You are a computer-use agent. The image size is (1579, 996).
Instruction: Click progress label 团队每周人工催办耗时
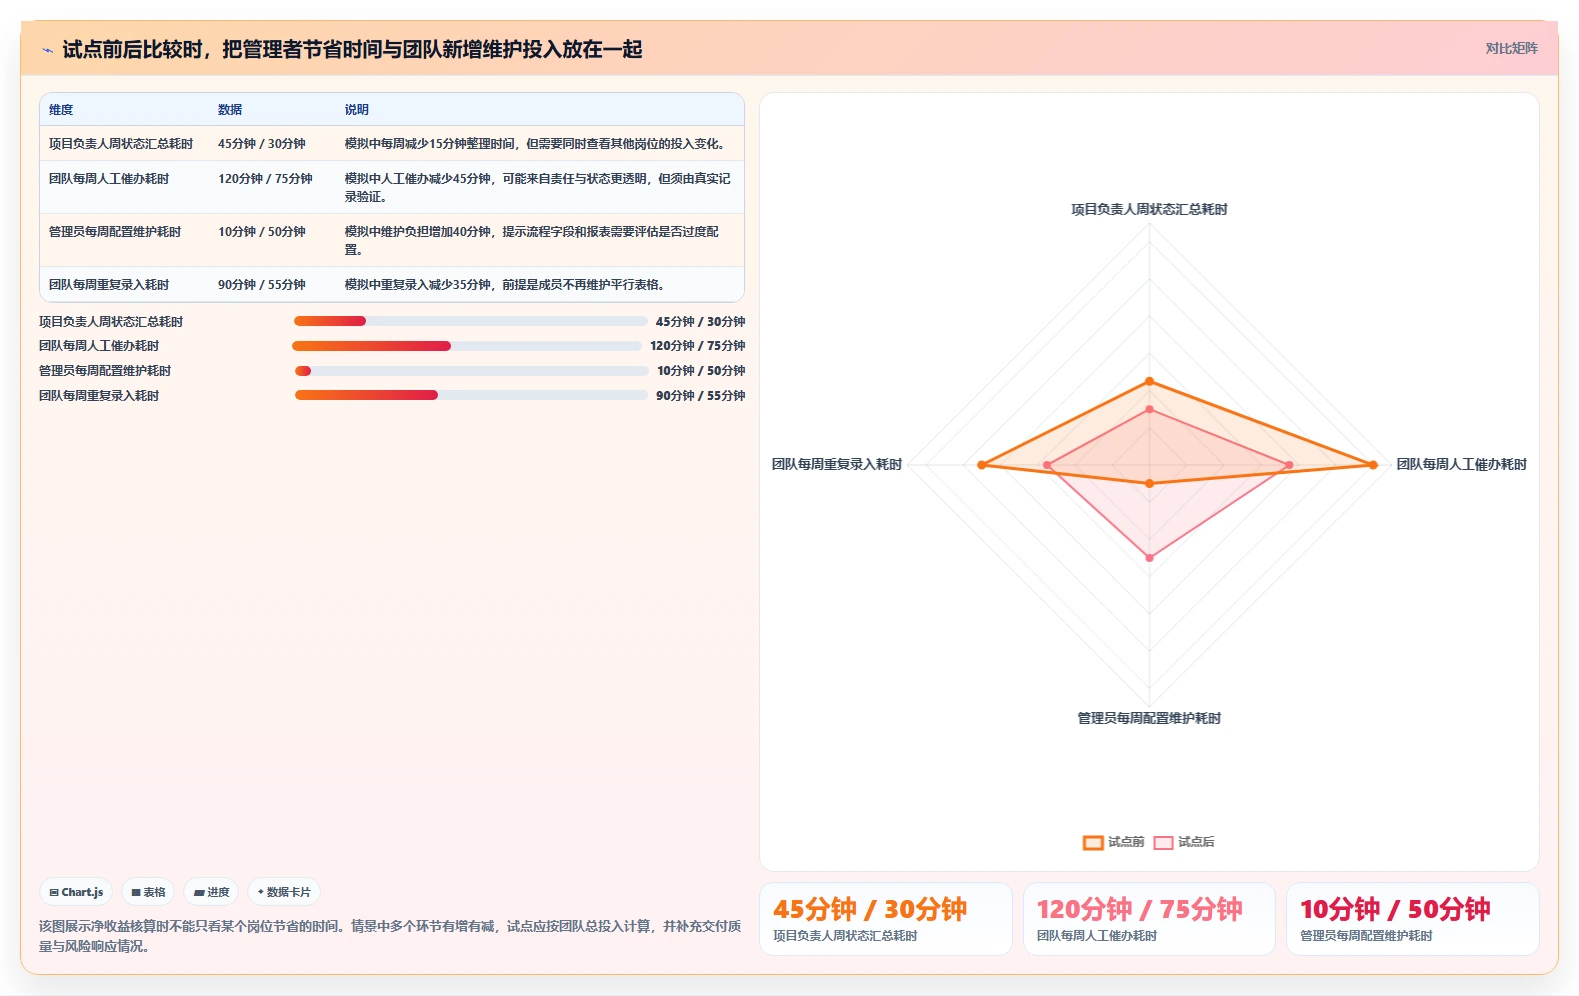[x=99, y=346]
